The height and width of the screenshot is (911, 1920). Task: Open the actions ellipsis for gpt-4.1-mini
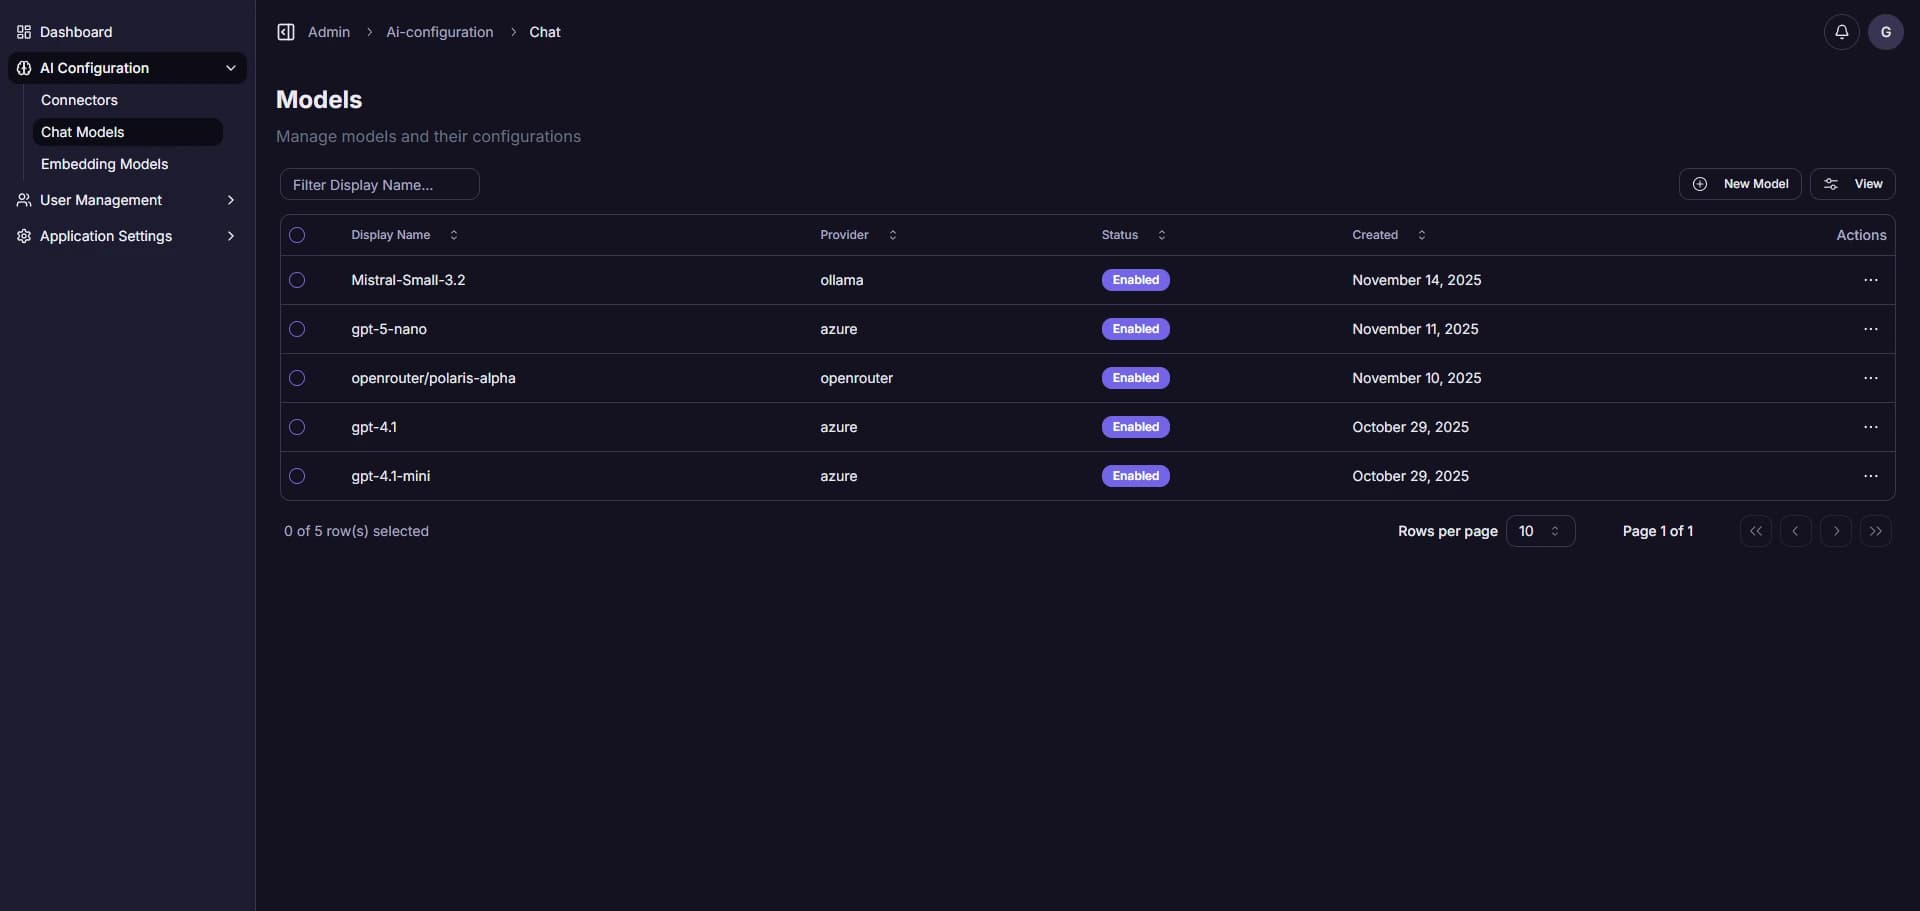(x=1871, y=476)
